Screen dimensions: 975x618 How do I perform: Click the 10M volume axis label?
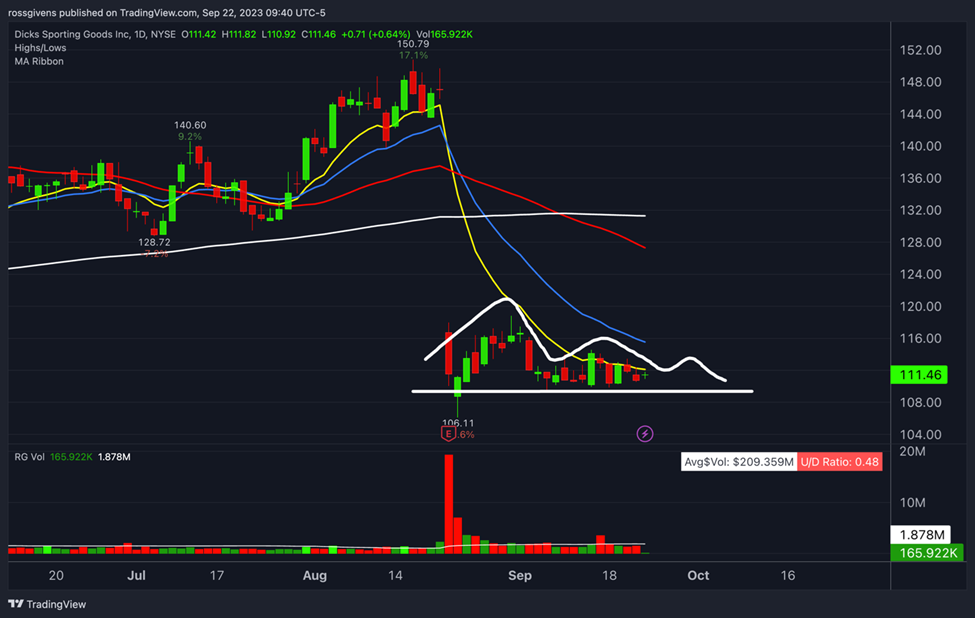(x=912, y=502)
